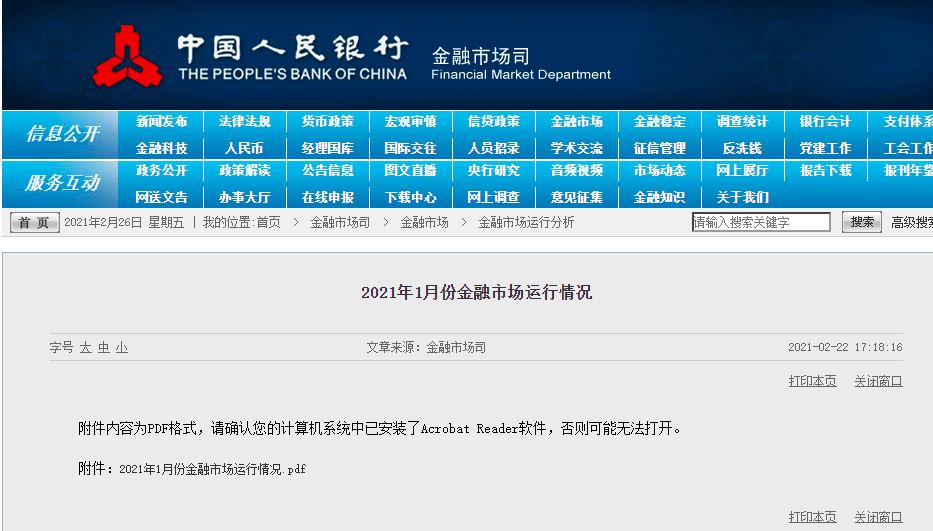
Task: Open 办事大厅 navigation link
Action: tap(245, 197)
